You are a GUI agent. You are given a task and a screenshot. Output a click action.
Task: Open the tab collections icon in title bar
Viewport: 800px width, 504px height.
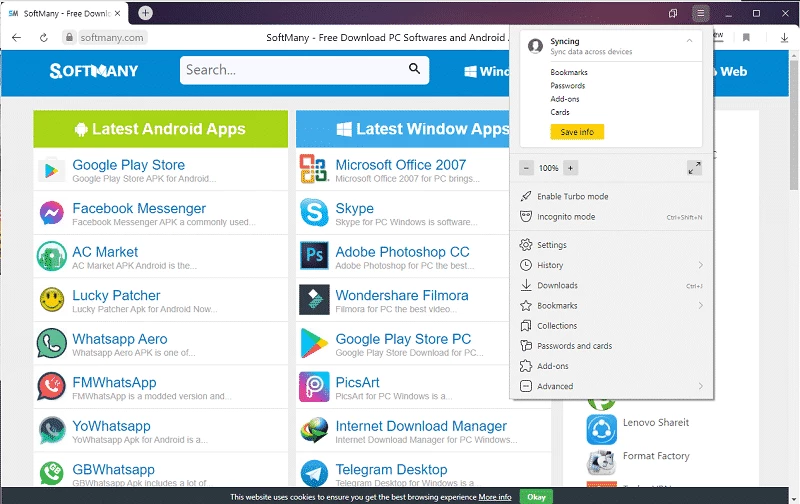click(673, 13)
